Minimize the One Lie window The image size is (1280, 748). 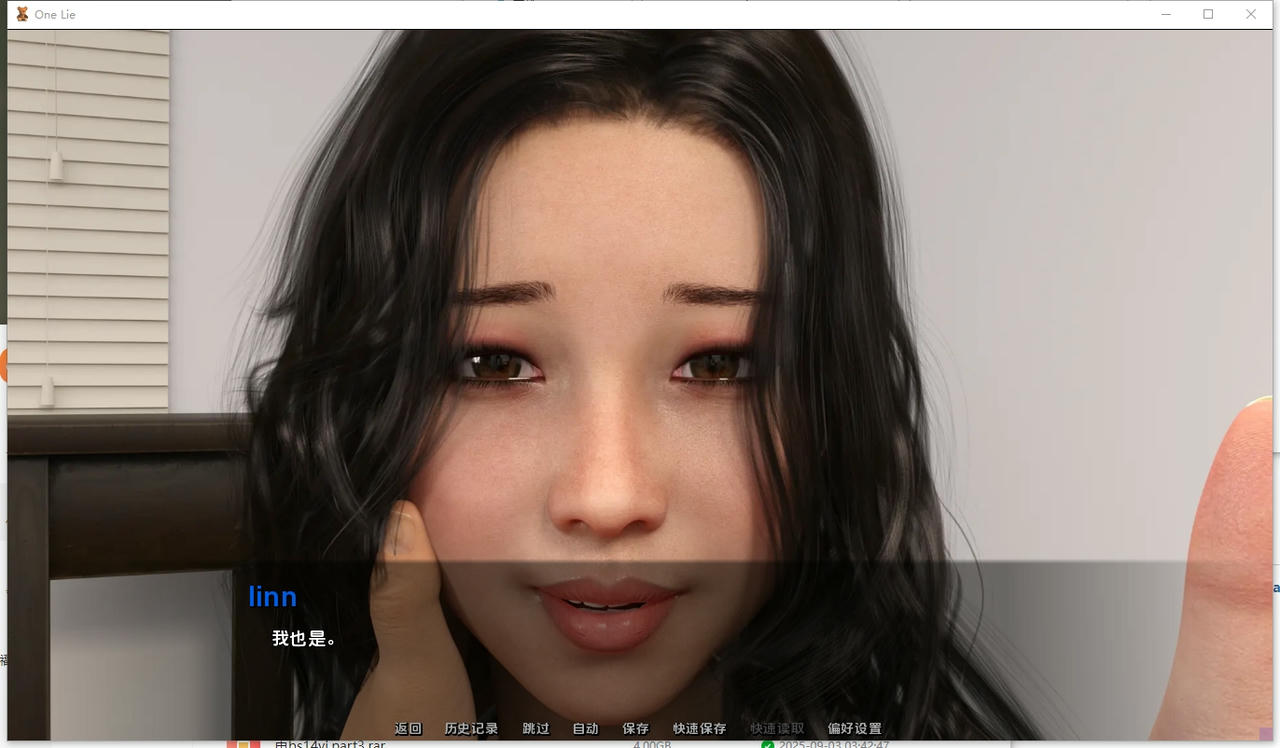[1166, 14]
